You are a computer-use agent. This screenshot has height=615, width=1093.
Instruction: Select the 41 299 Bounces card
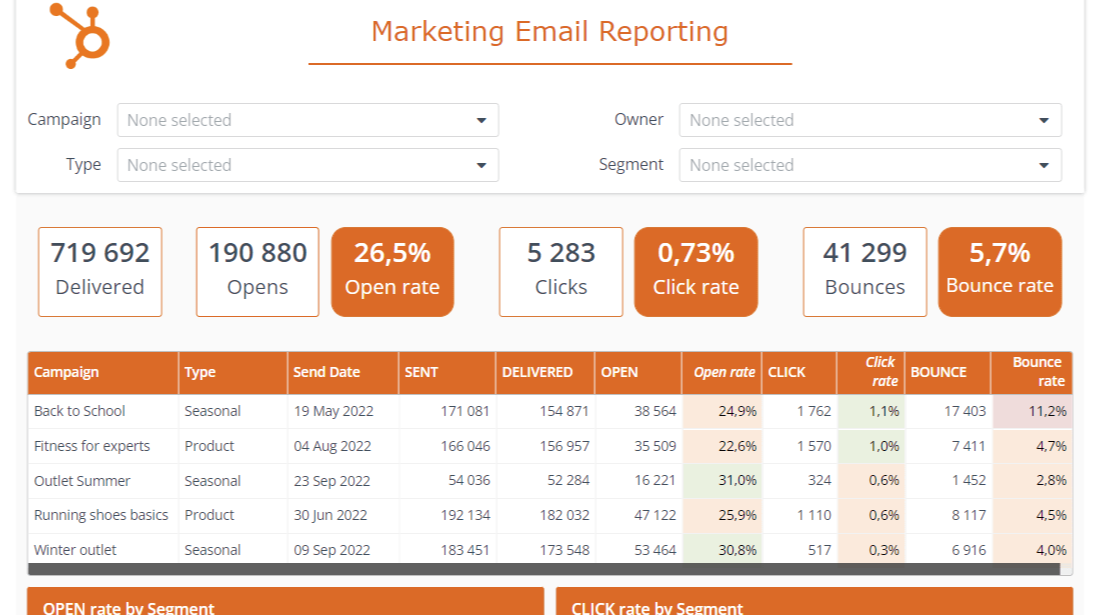[x=864, y=271]
